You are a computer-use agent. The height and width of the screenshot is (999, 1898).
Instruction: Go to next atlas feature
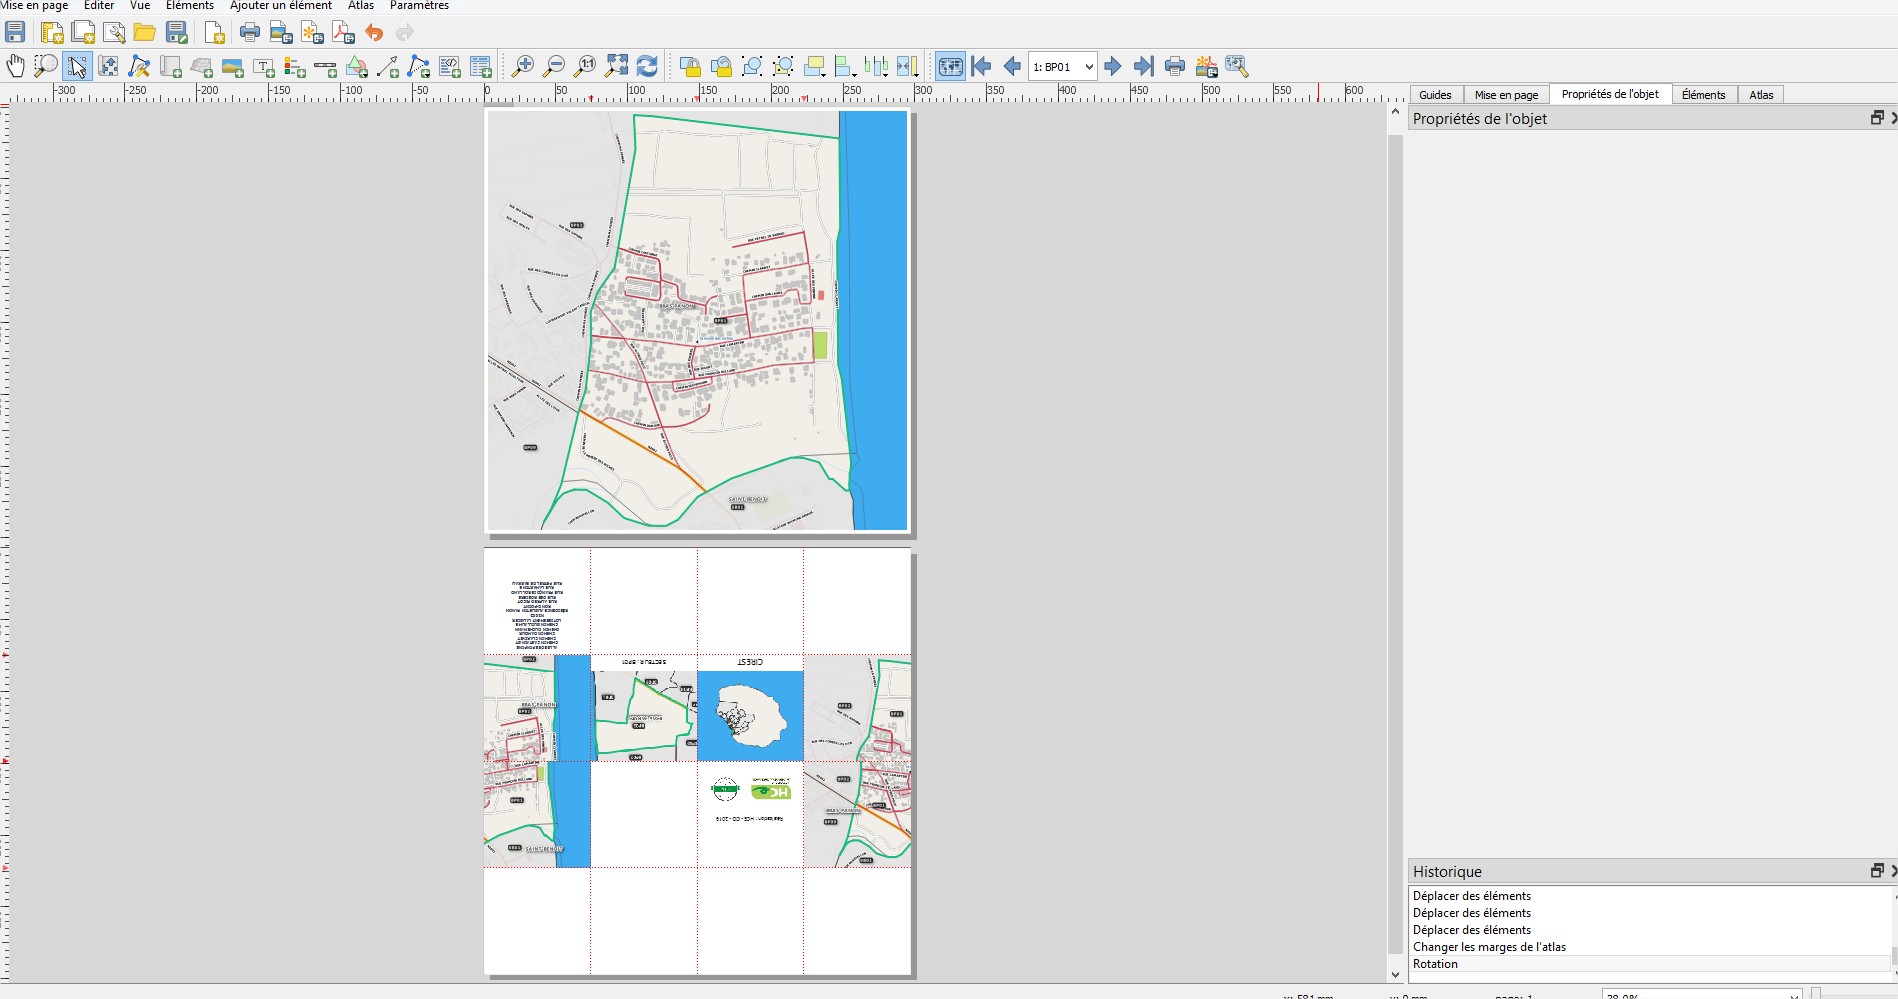[1113, 67]
